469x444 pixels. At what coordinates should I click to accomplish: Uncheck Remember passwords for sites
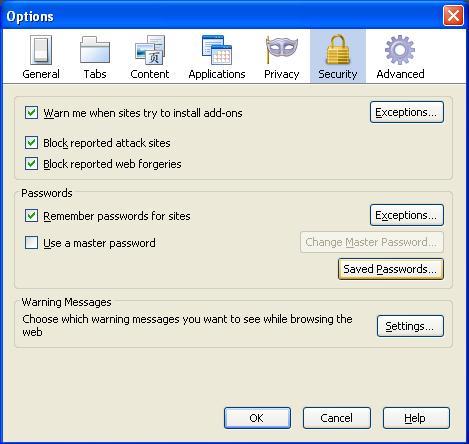(x=31, y=216)
